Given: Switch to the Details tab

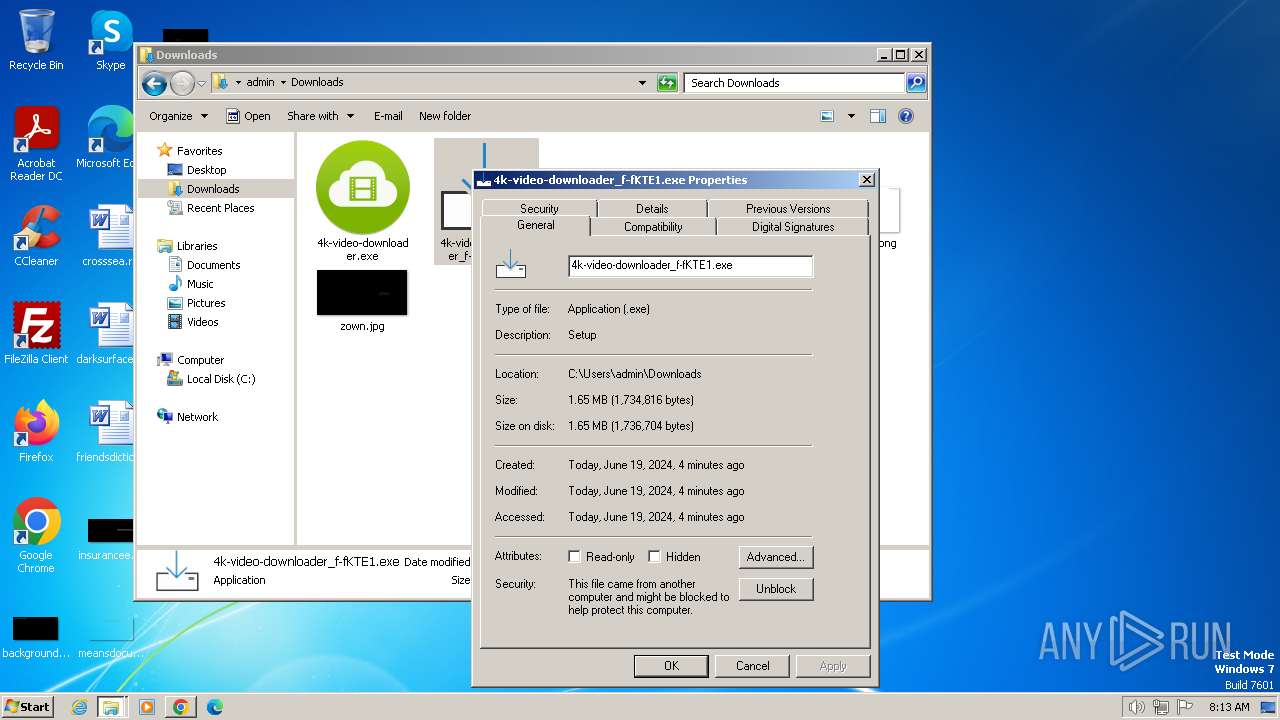Looking at the screenshot, I should point(652,208).
